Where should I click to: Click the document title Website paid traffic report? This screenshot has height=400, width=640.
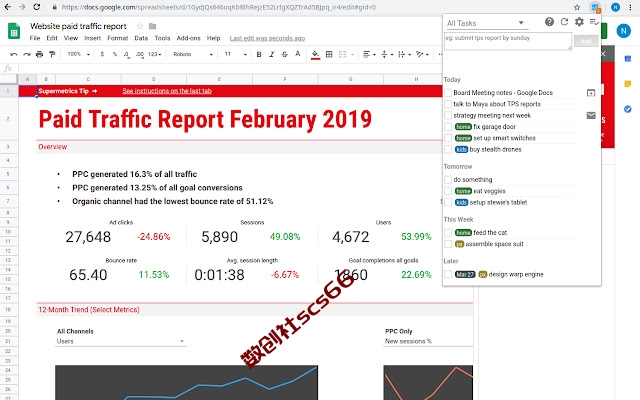[78, 26]
